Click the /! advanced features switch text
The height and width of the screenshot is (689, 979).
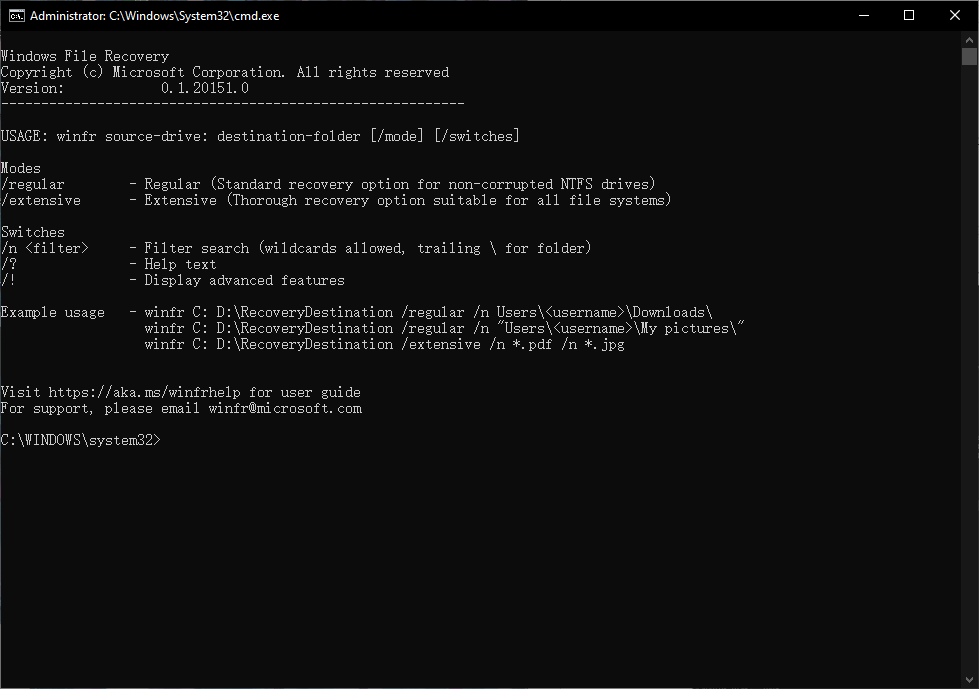click(9, 280)
